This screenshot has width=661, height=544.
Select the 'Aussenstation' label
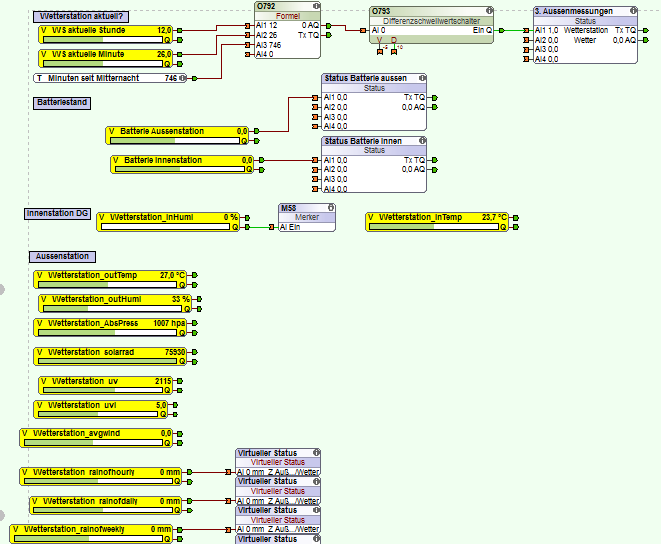(62, 256)
